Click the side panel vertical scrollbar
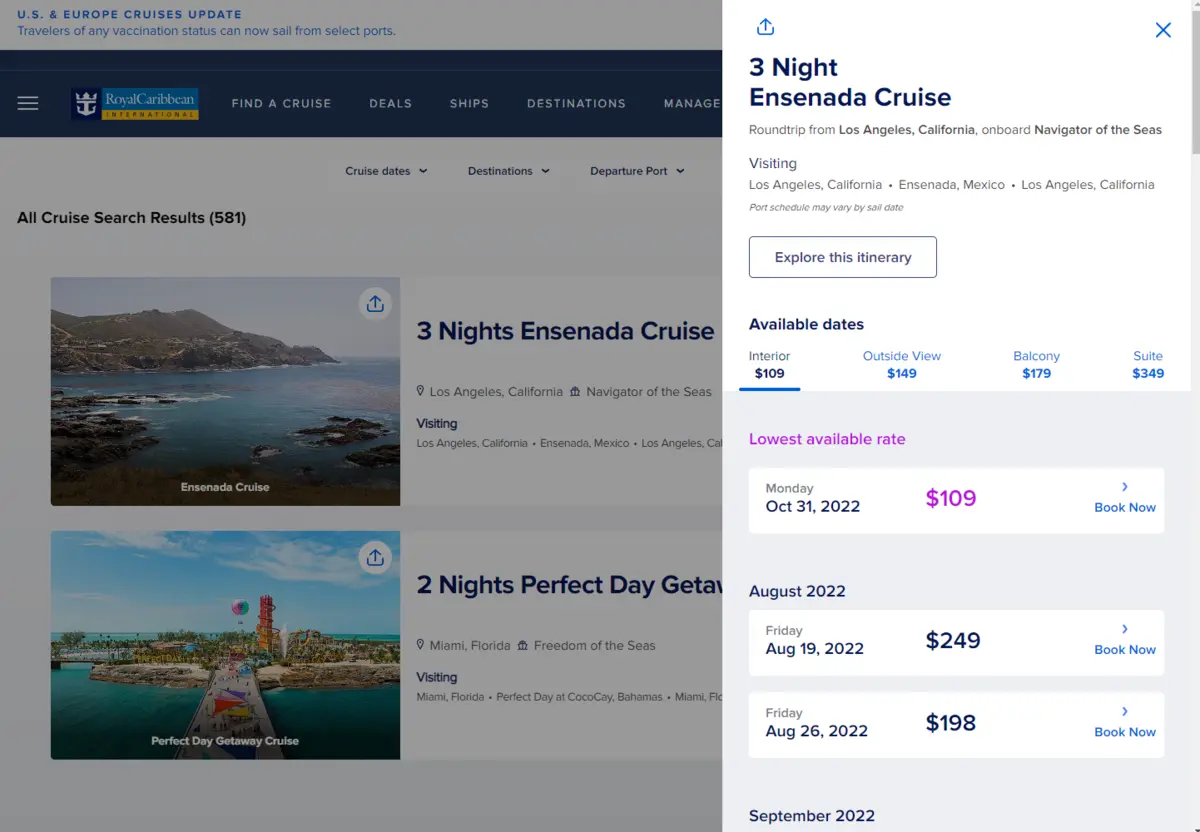 [1195, 80]
